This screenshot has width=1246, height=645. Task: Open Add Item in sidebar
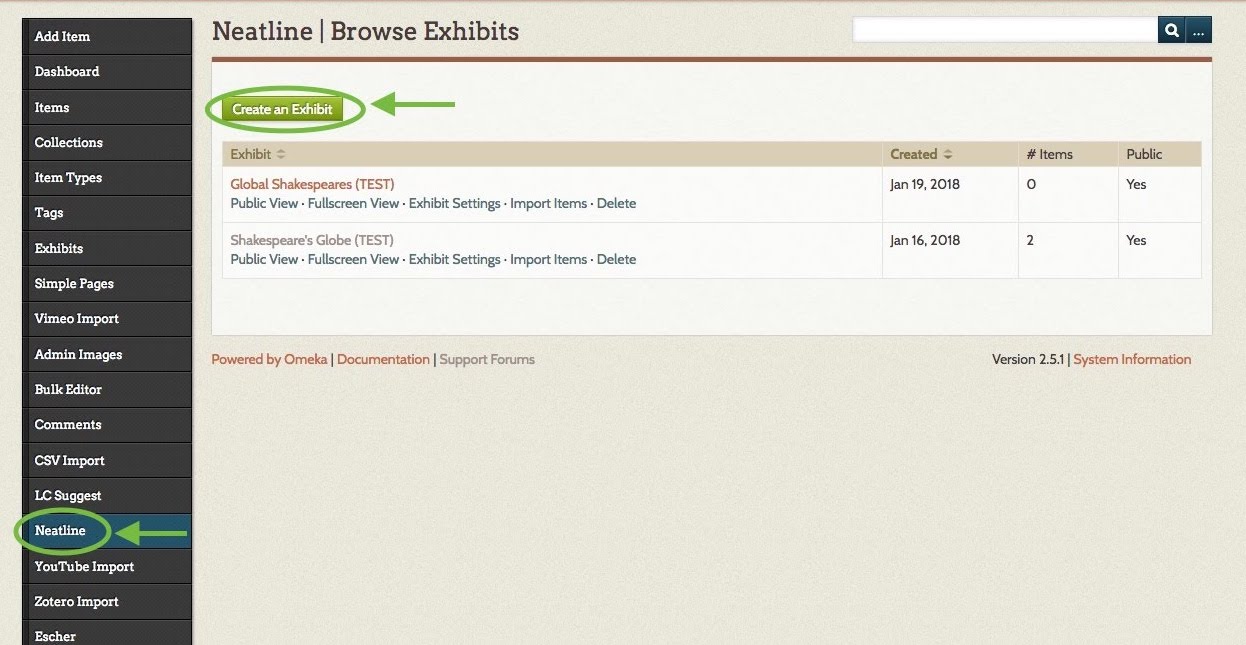tap(107, 36)
